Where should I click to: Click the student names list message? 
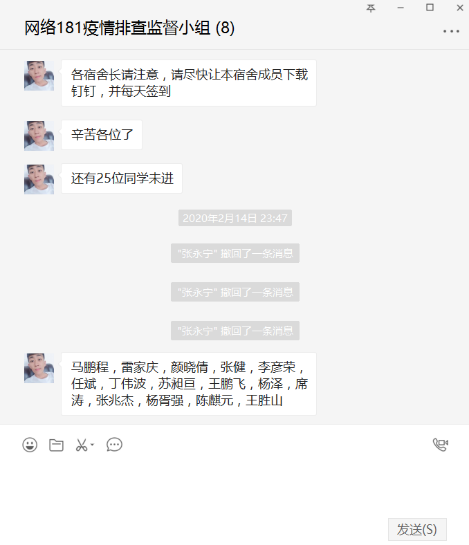(x=189, y=384)
